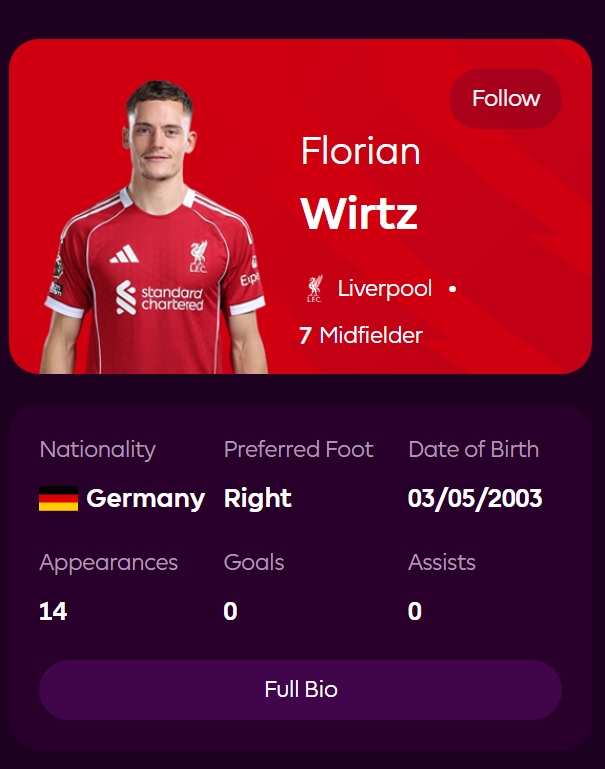Click the Standard Chartered sponsor logo

159,297
